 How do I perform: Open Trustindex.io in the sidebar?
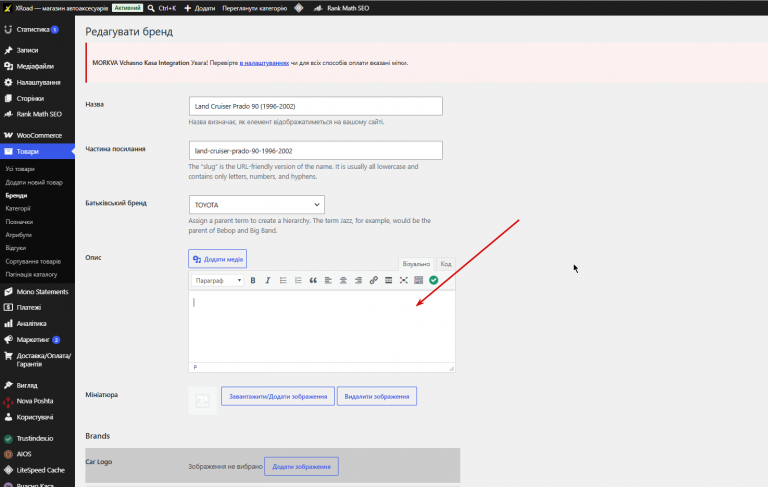coord(37,438)
